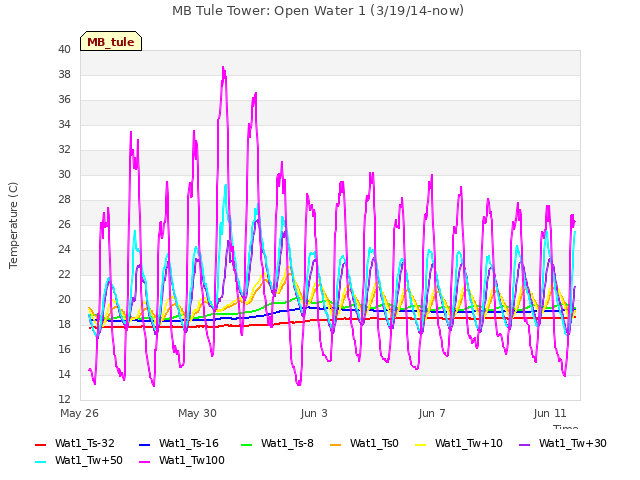Select the Wat1_Tw+10 legend label
Image resolution: width=640 pixels, height=480 pixels.
point(469,443)
